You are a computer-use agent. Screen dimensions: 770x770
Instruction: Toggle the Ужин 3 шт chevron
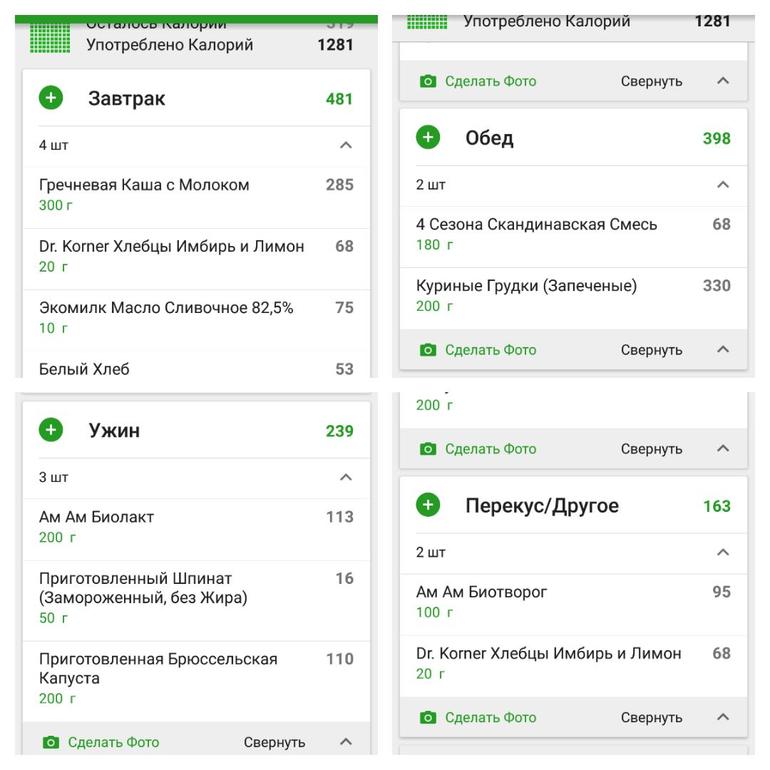coord(346,477)
